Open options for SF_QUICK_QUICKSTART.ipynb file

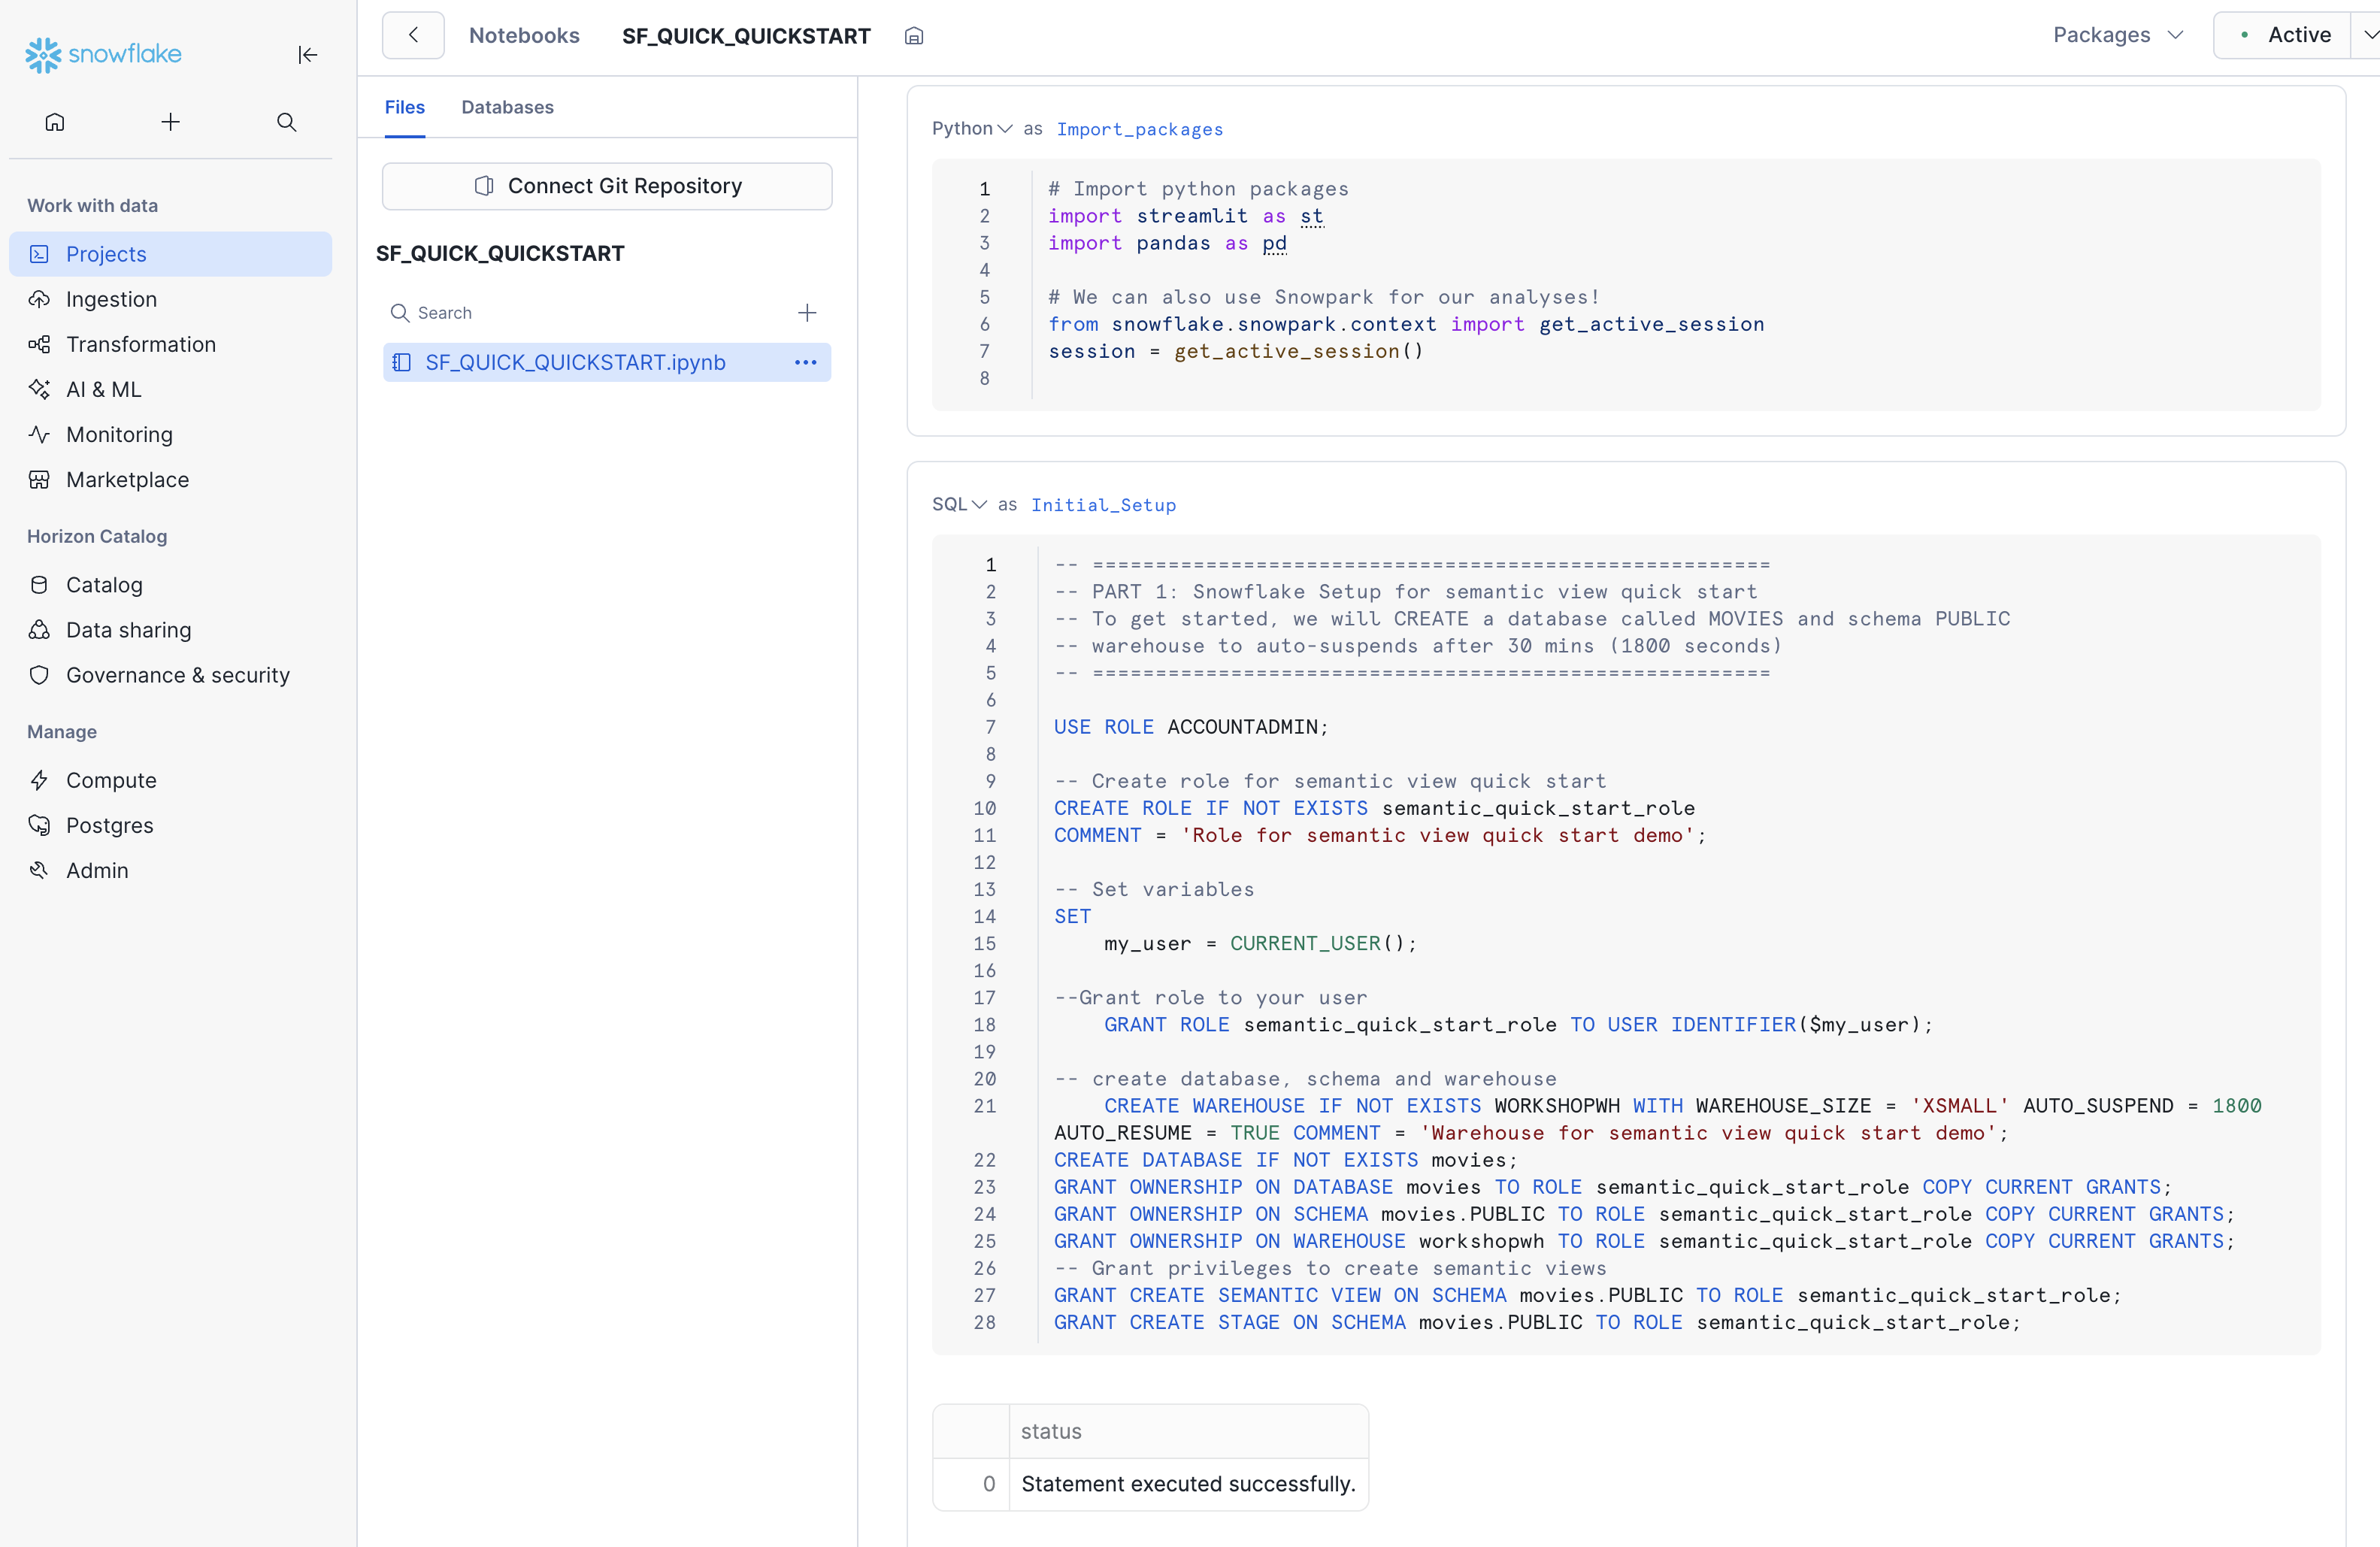(805, 362)
